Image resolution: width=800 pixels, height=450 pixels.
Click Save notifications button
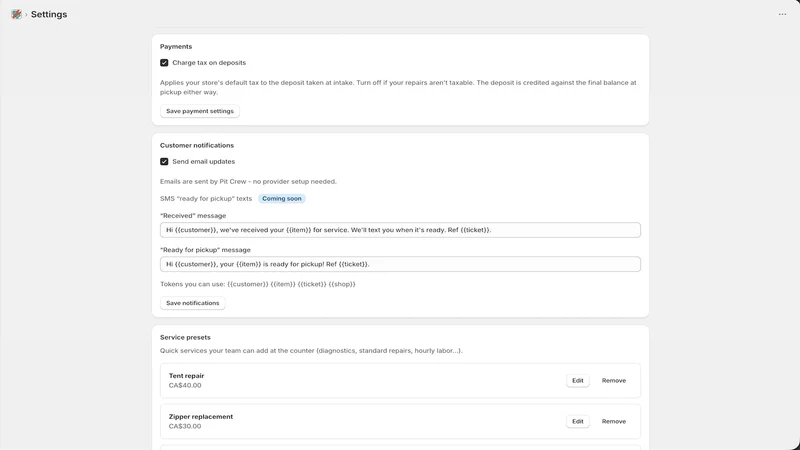tap(192, 303)
